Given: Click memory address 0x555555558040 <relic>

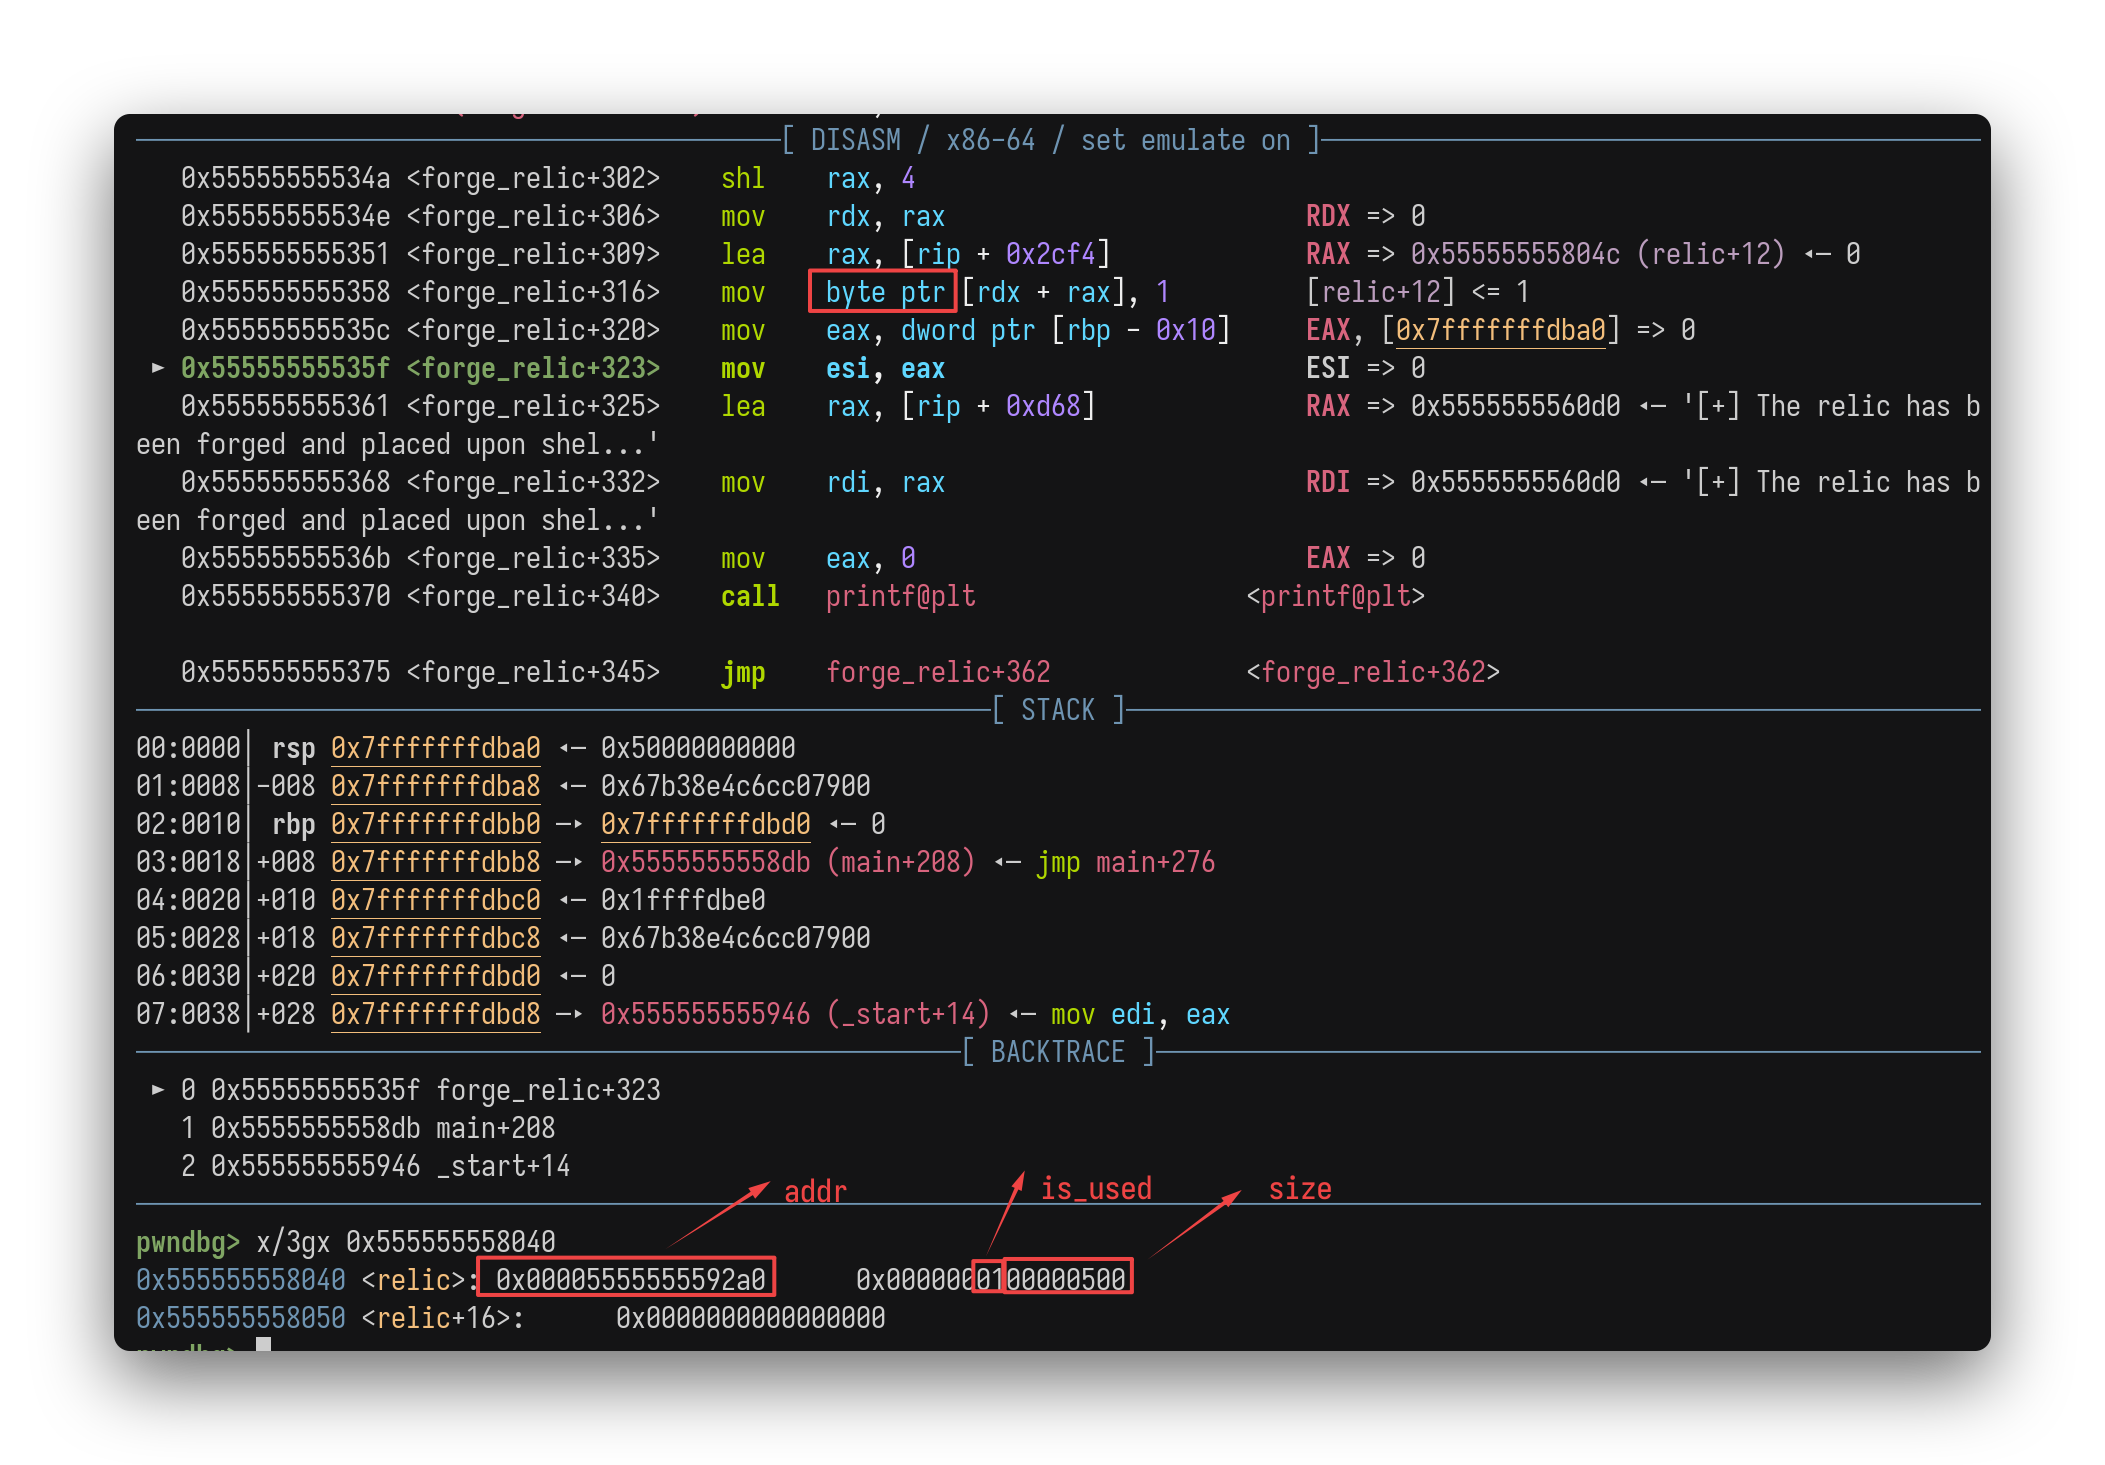Looking at the screenshot, I should [300, 1280].
